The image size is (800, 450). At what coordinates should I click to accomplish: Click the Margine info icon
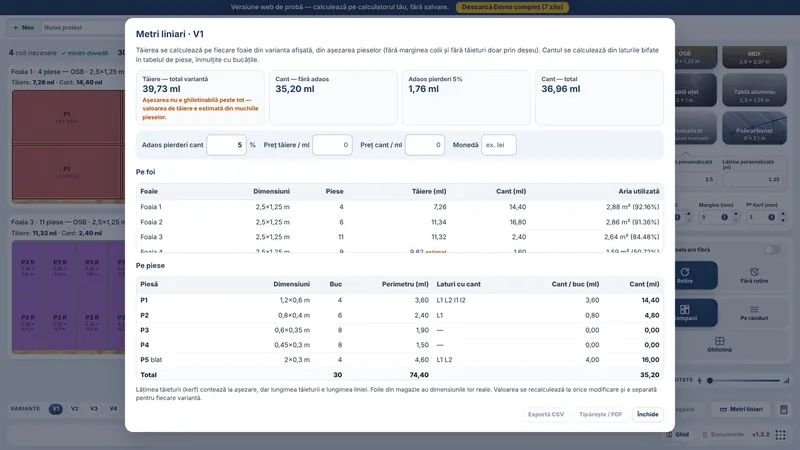point(724,217)
